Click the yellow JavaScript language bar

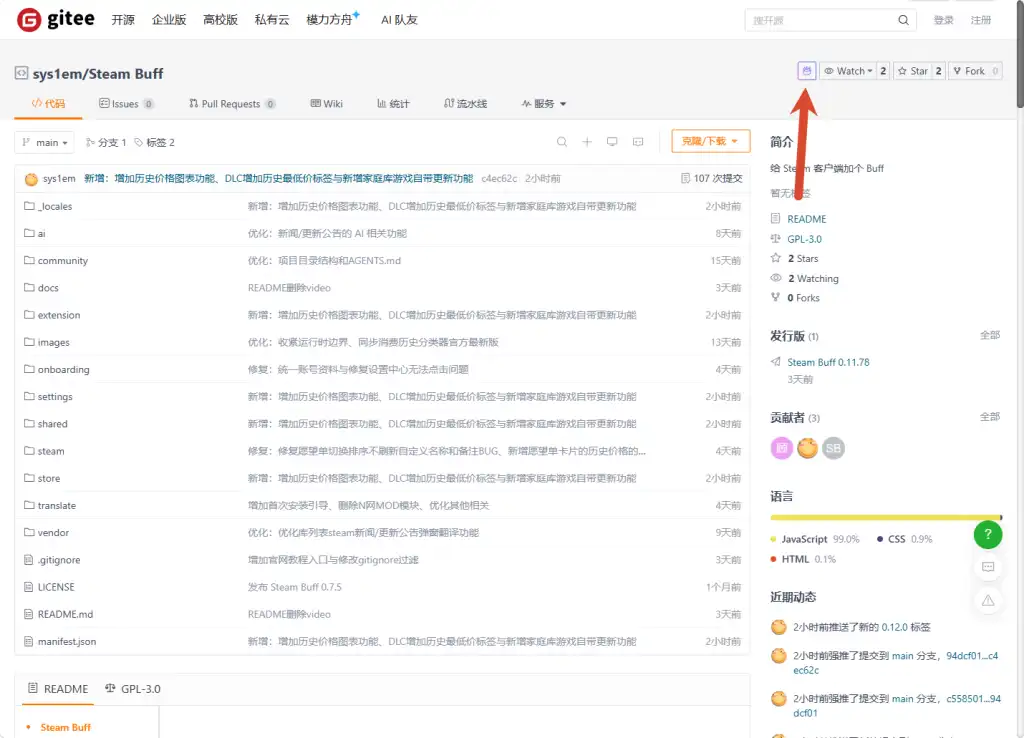point(884,517)
